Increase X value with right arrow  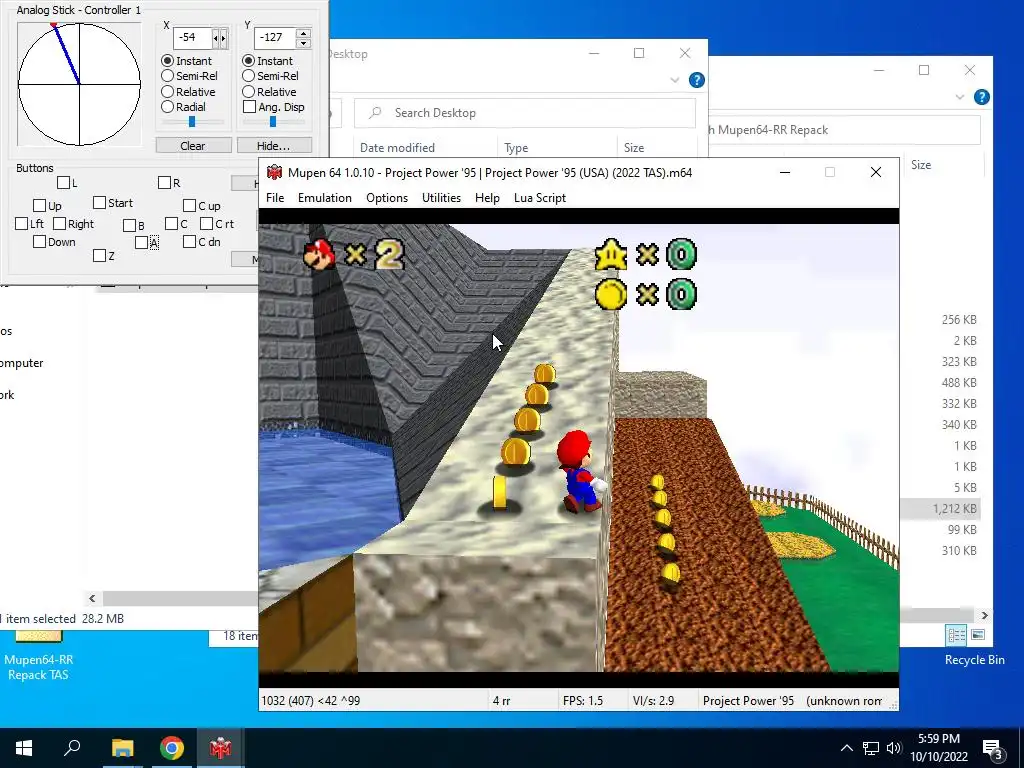click(x=223, y=38)
